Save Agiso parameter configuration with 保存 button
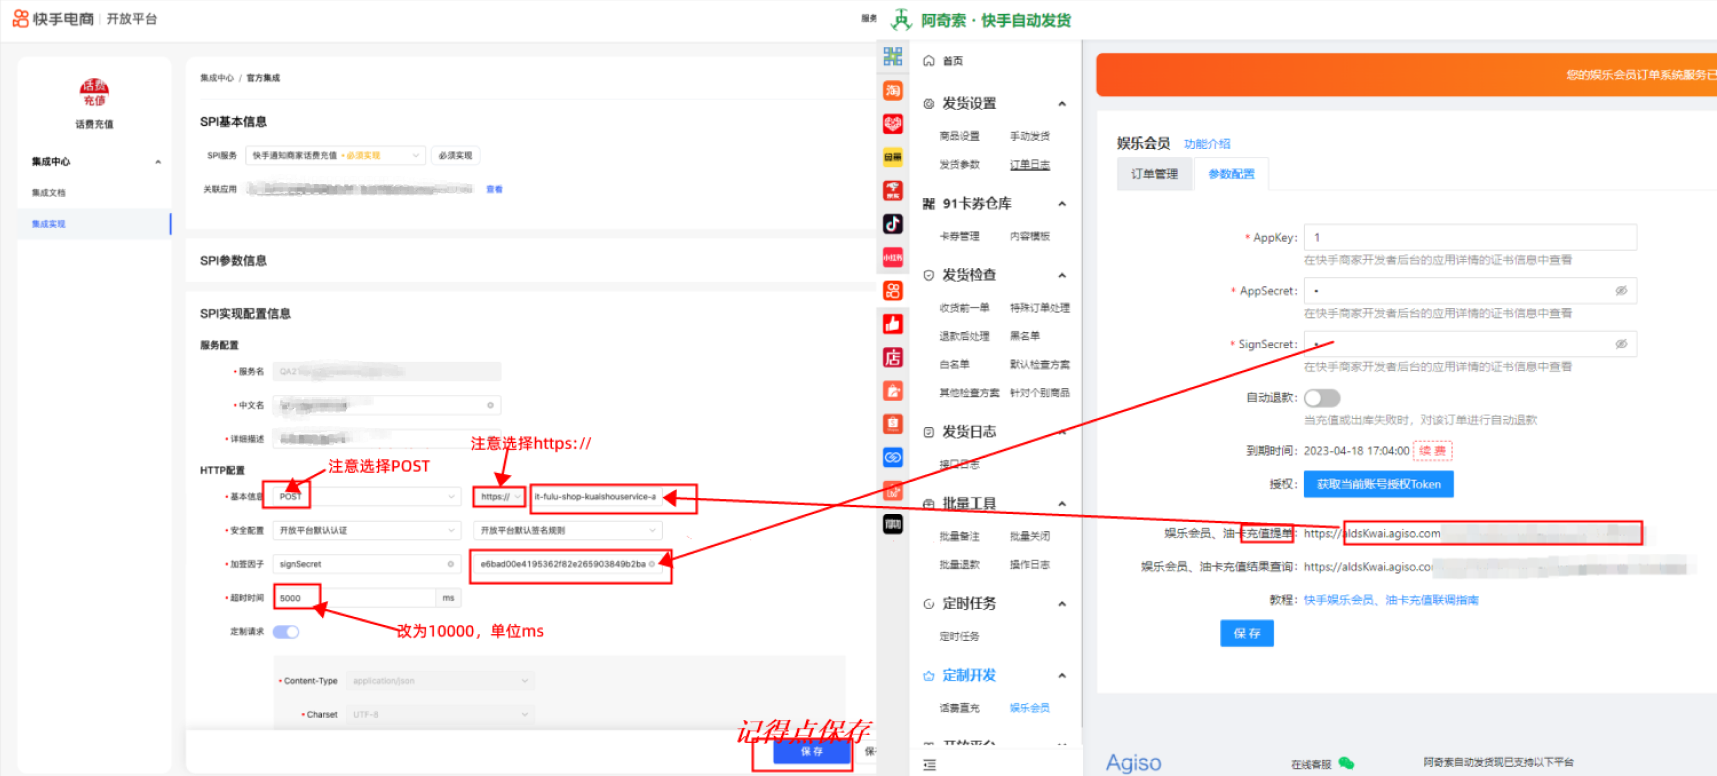The image size is (1717, 776). [1247, 633]
